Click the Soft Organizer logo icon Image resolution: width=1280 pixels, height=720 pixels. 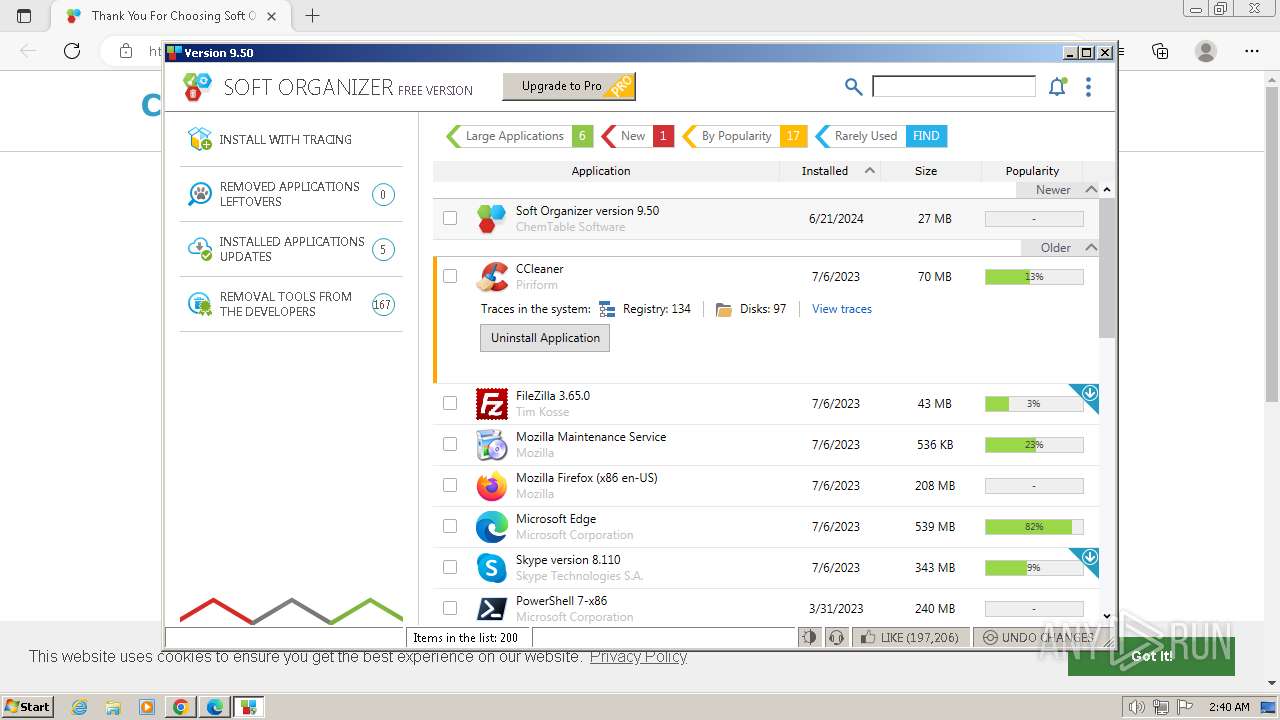tap(197, 87)
